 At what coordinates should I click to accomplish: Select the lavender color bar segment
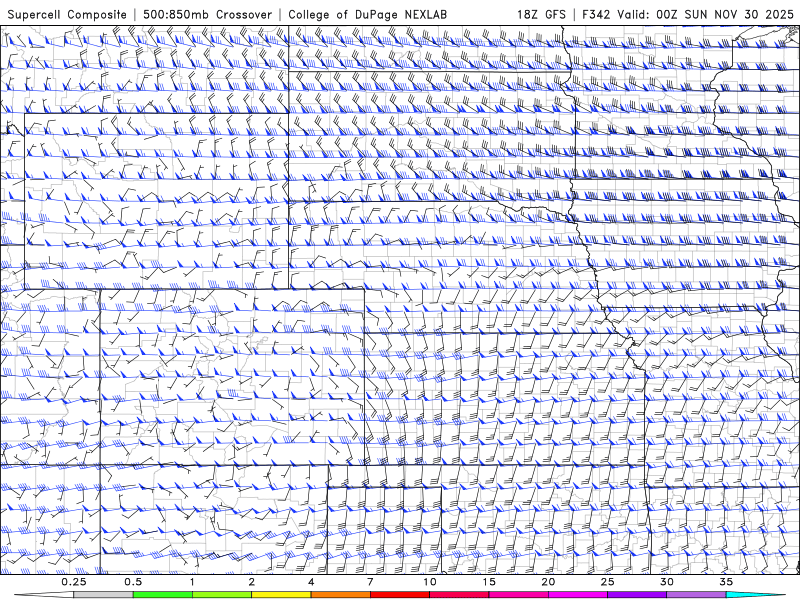point(696,595)
